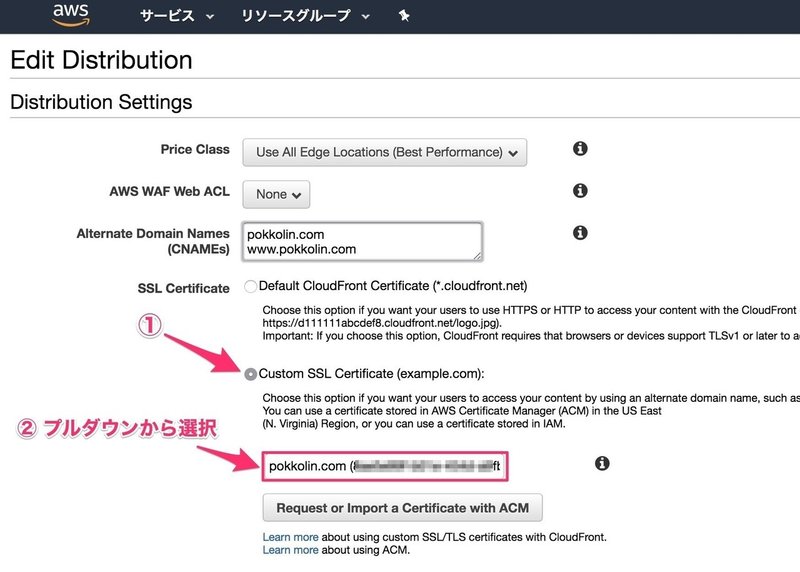Click info icon beside Alternate Domain Names
This screenshot has height=572, width=800.
point(580,233)
